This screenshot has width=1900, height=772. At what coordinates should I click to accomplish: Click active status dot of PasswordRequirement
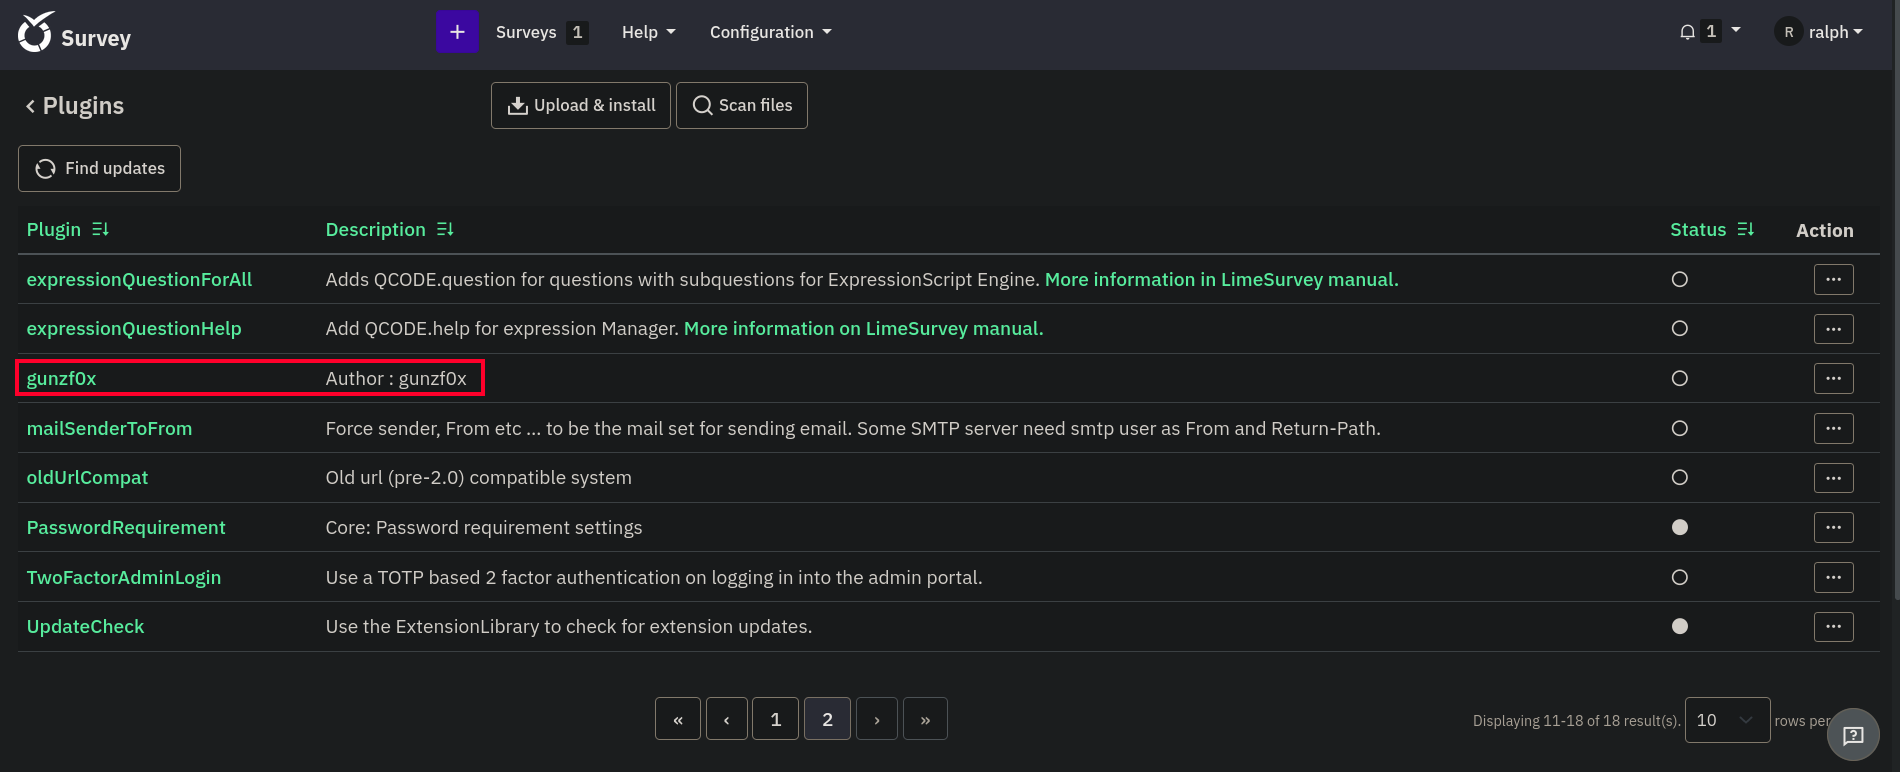click(1680, 527)
